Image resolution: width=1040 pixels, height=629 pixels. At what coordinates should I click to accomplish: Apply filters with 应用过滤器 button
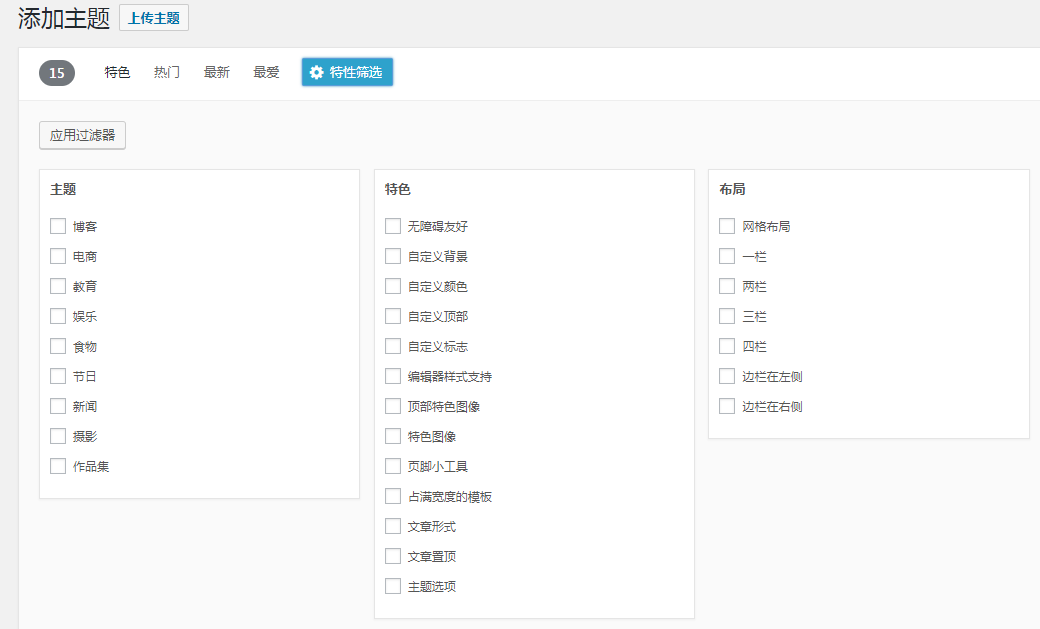click(82, 135)
